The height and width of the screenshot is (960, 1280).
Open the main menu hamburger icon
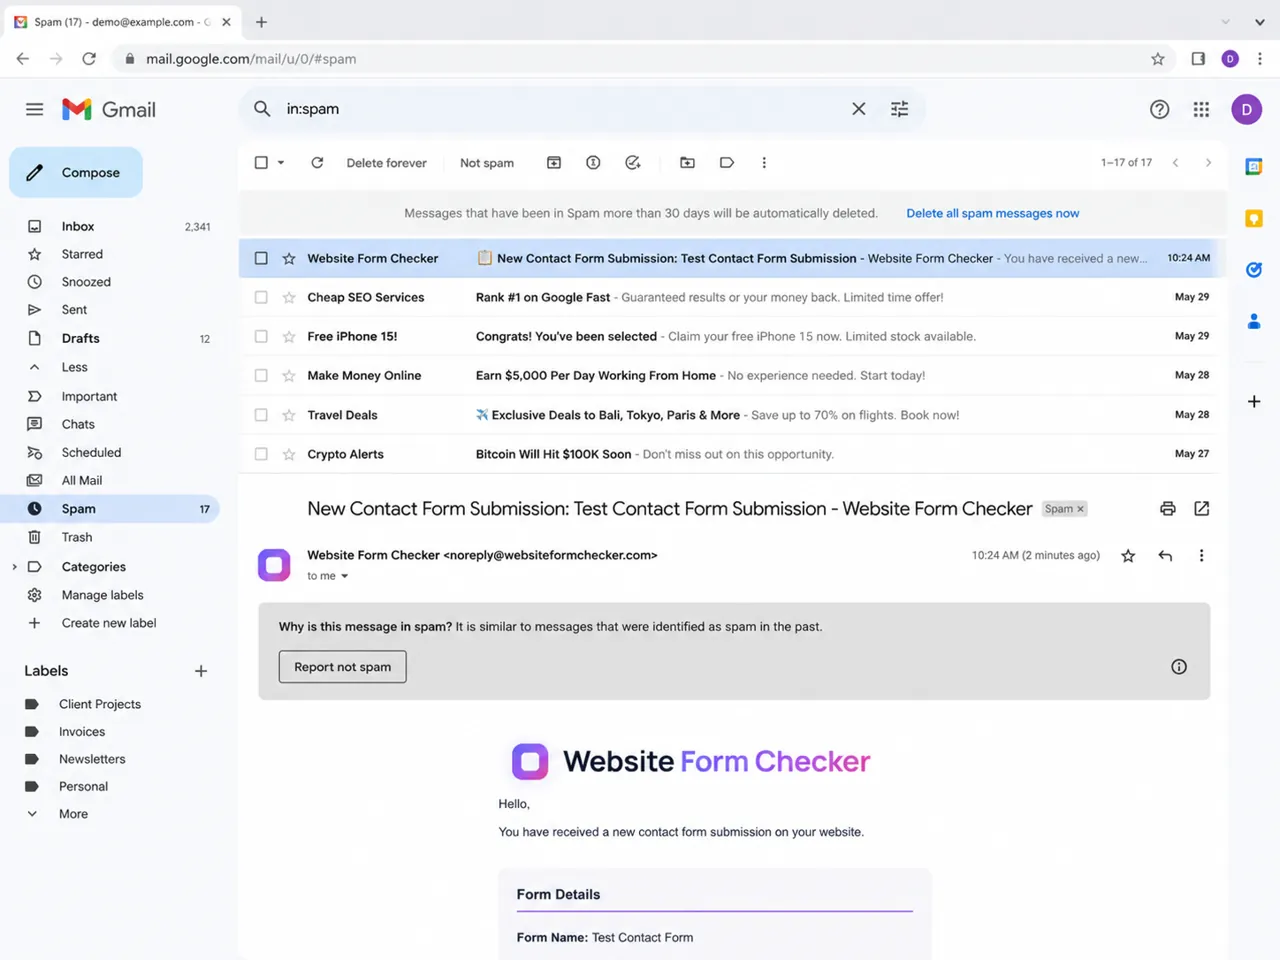pos(34,110)
